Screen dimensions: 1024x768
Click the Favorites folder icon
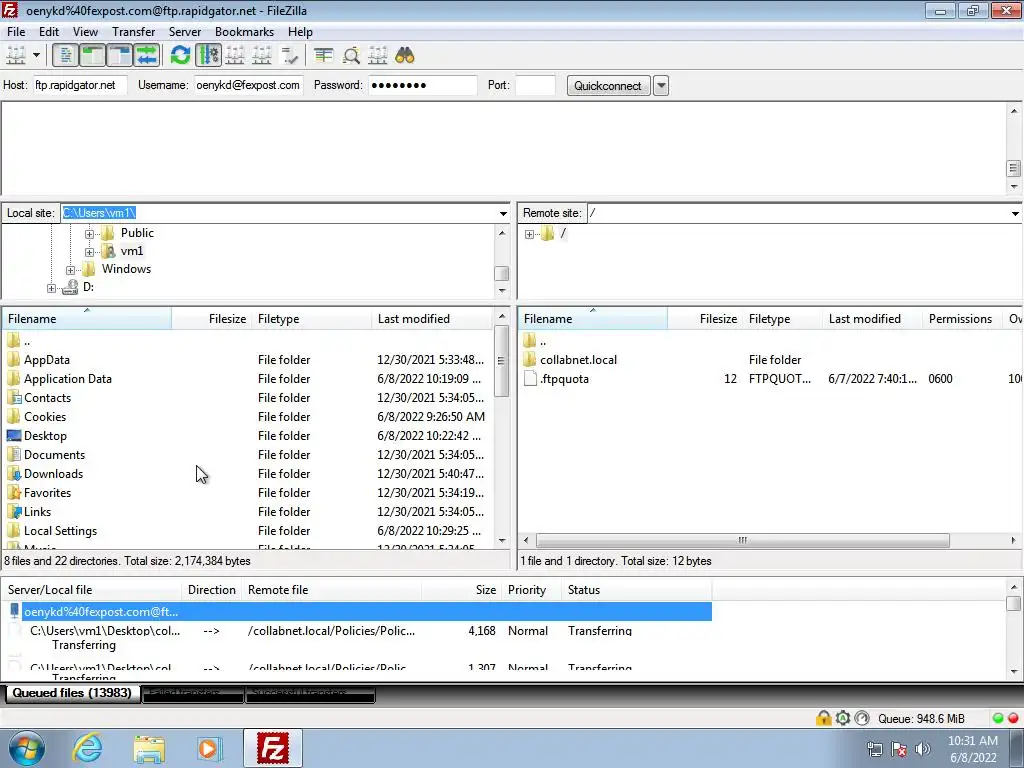coord(14,492)
